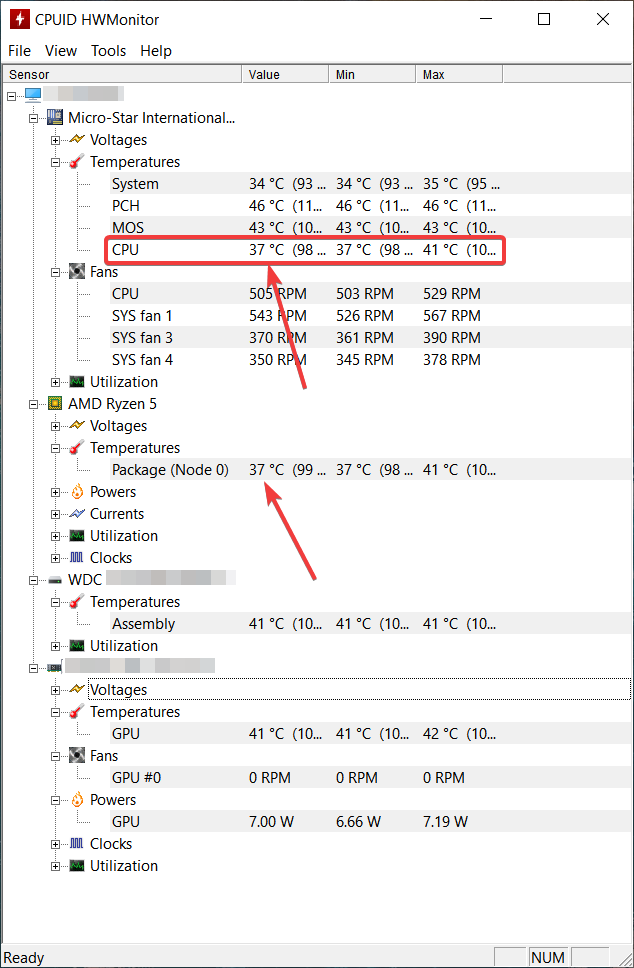Collapse the WDC drive node
The height and width of the screenshot is (968, 634).
click(x=33, y=580)
